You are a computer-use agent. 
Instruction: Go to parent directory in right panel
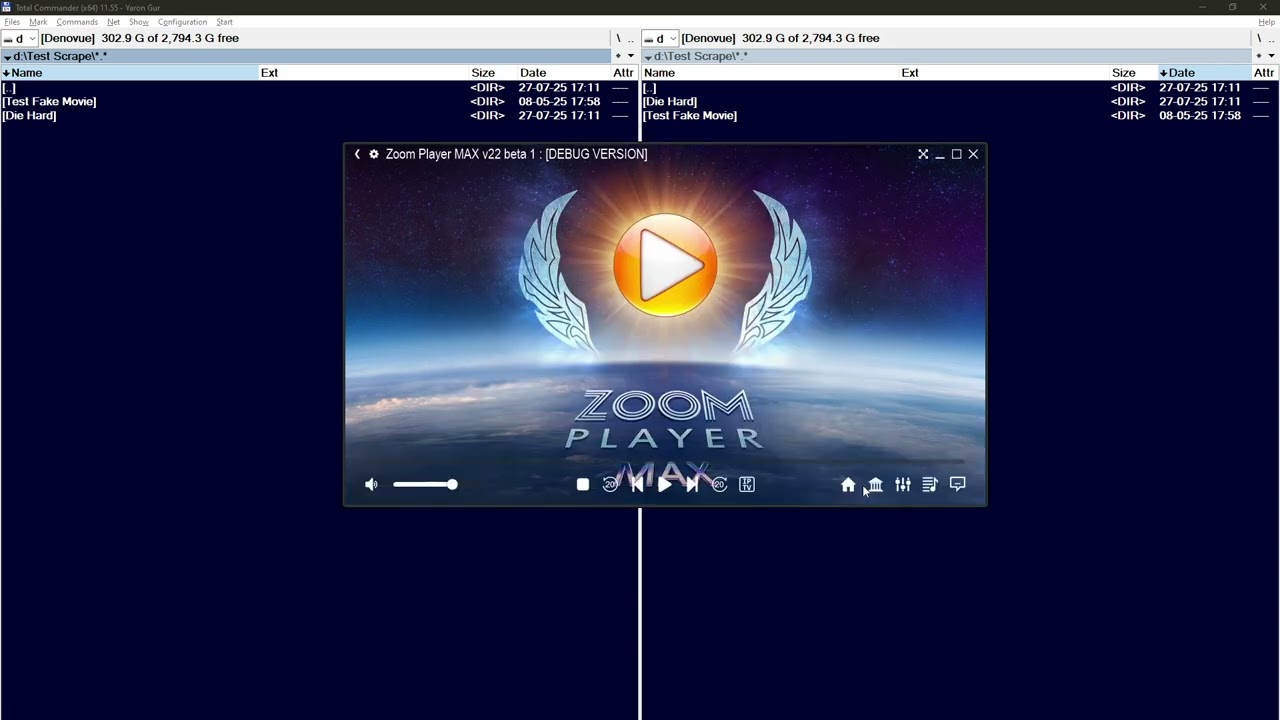click(1270, 39)
